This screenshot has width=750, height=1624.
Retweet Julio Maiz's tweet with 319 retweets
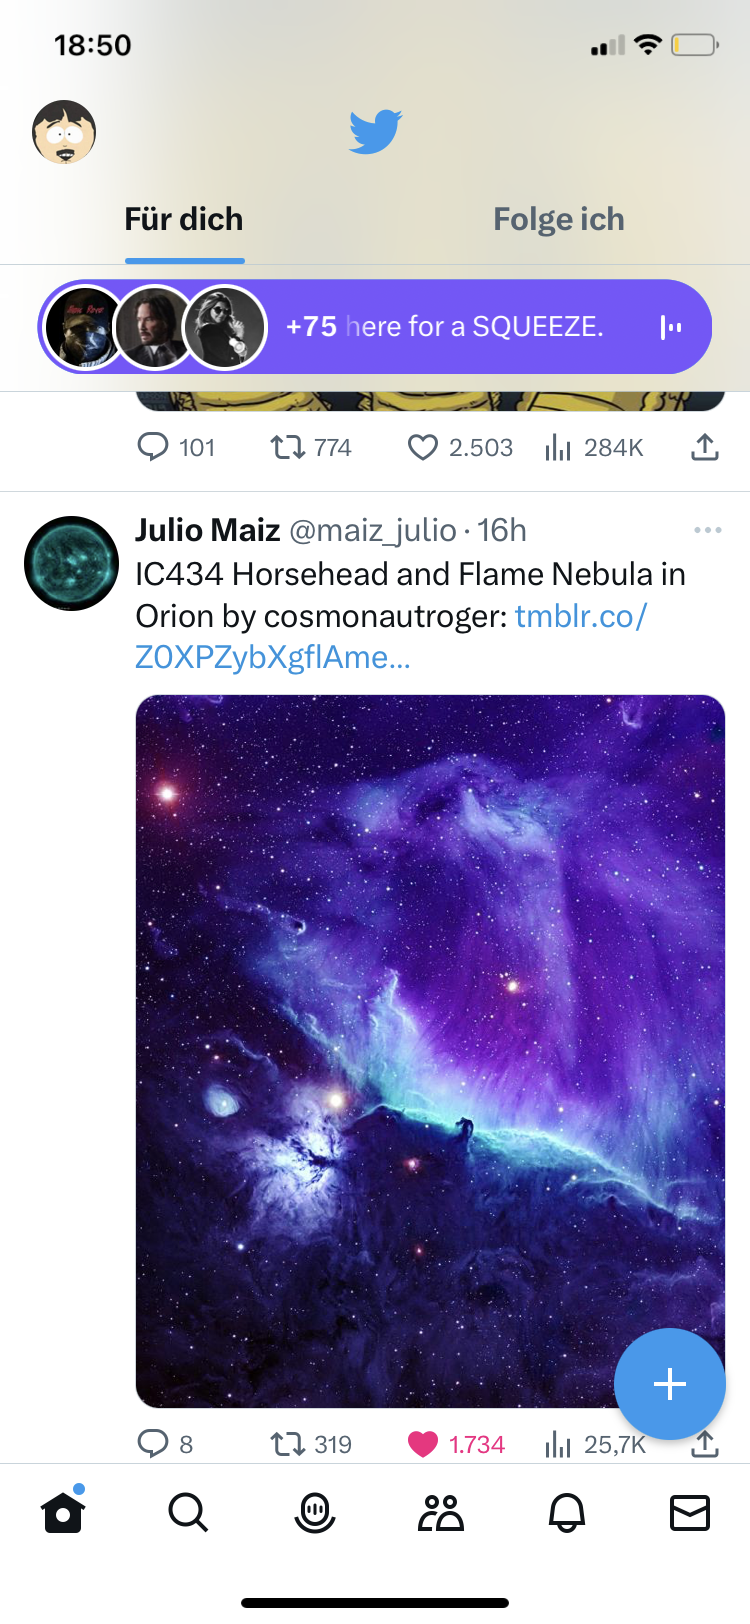288,1444
